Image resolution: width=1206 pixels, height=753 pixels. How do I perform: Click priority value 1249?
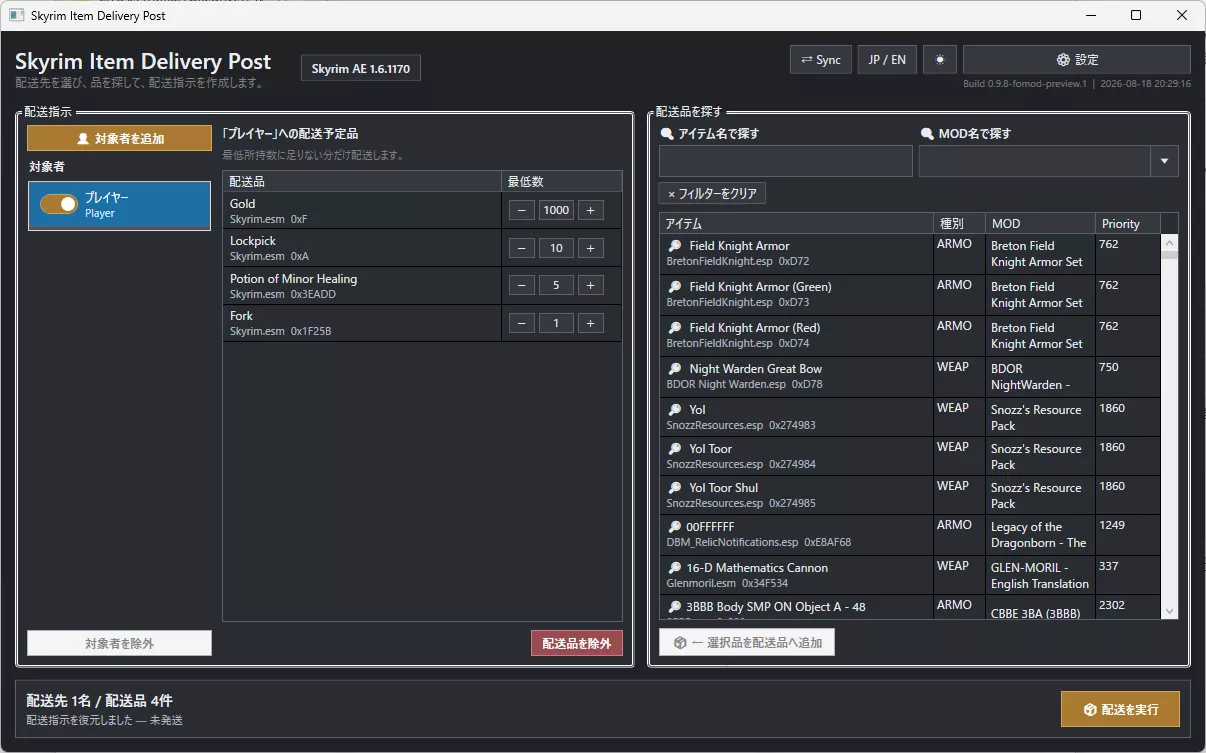tap(1112, 525)
